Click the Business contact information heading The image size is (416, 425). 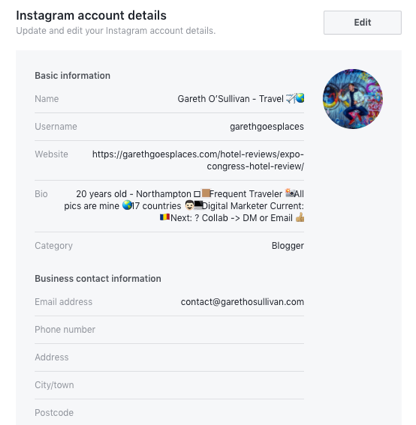(98, 279)
